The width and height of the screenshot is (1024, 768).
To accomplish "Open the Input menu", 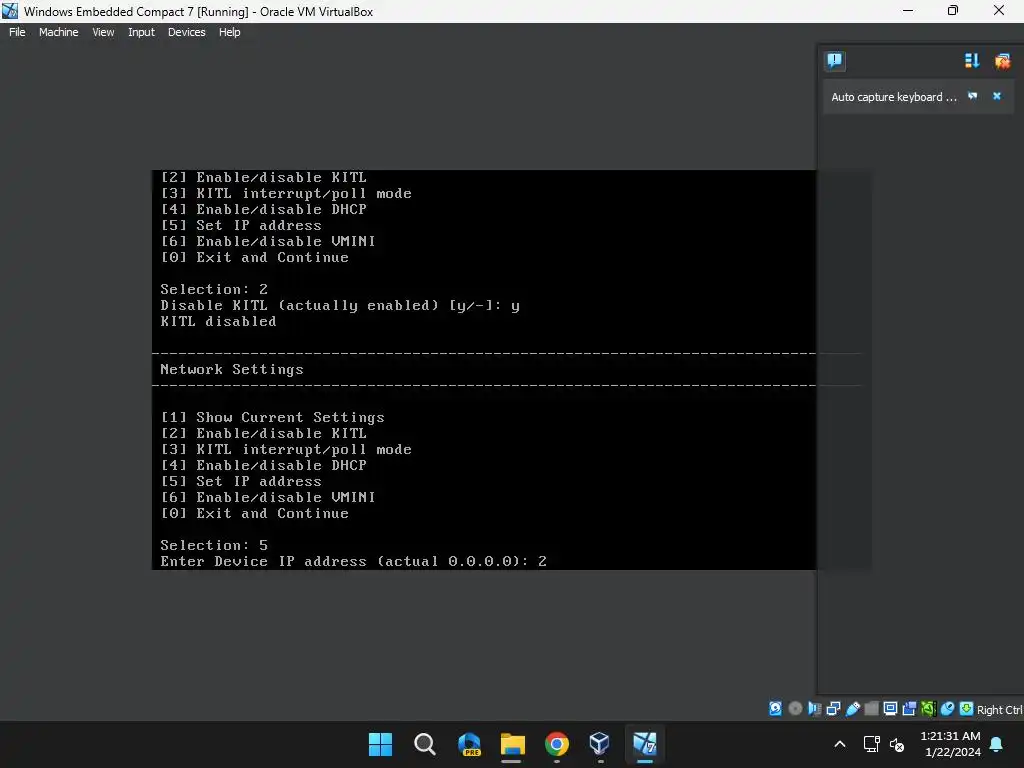I will click(x=141, y=32).
